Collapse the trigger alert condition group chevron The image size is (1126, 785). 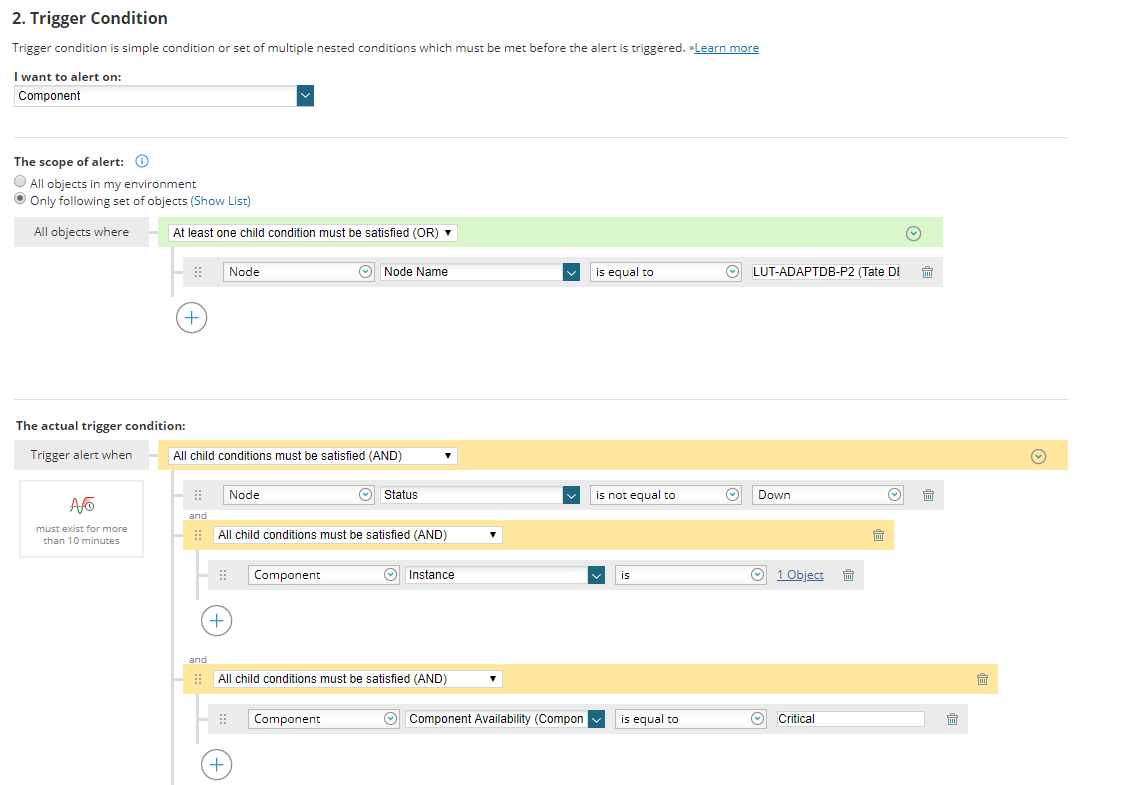[1038, 456]
